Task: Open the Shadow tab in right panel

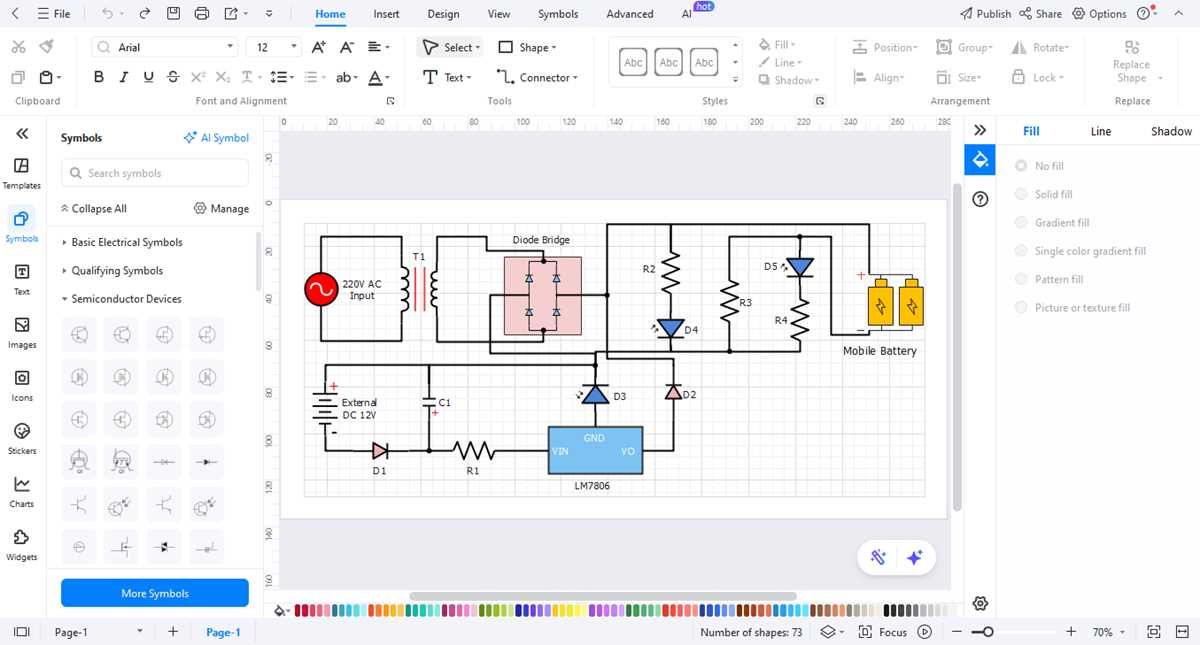Action: click(x=1171, y=131)
